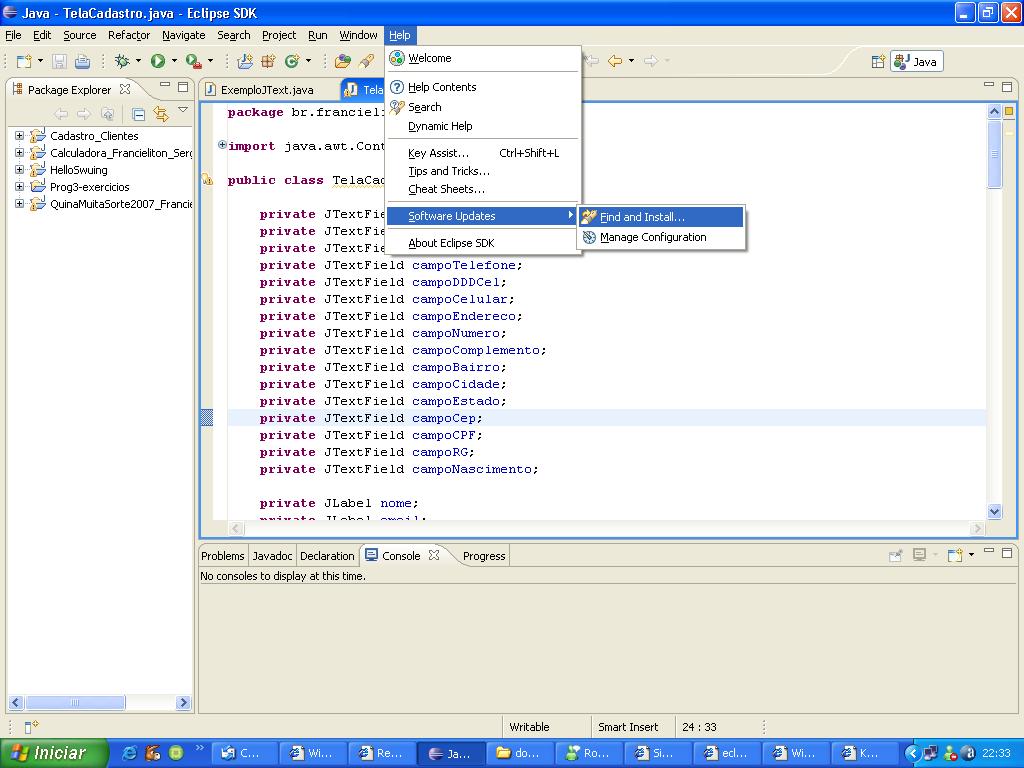
Task: Toggle Link with Editor in Package Explorer
Action: (161, 114)
